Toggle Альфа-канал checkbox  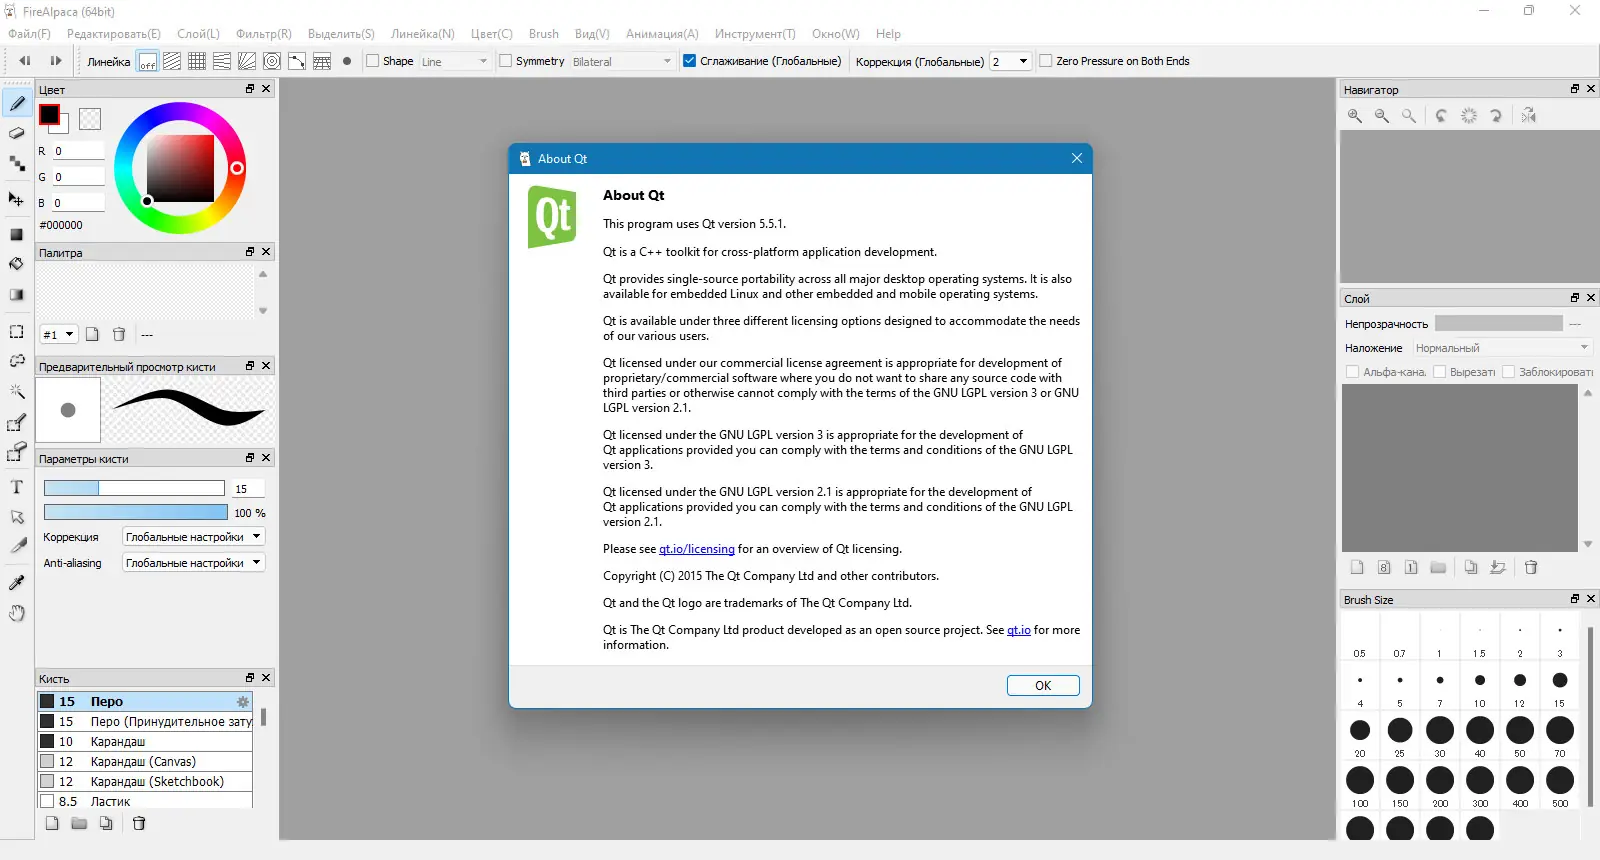[x=1353, y=372]
